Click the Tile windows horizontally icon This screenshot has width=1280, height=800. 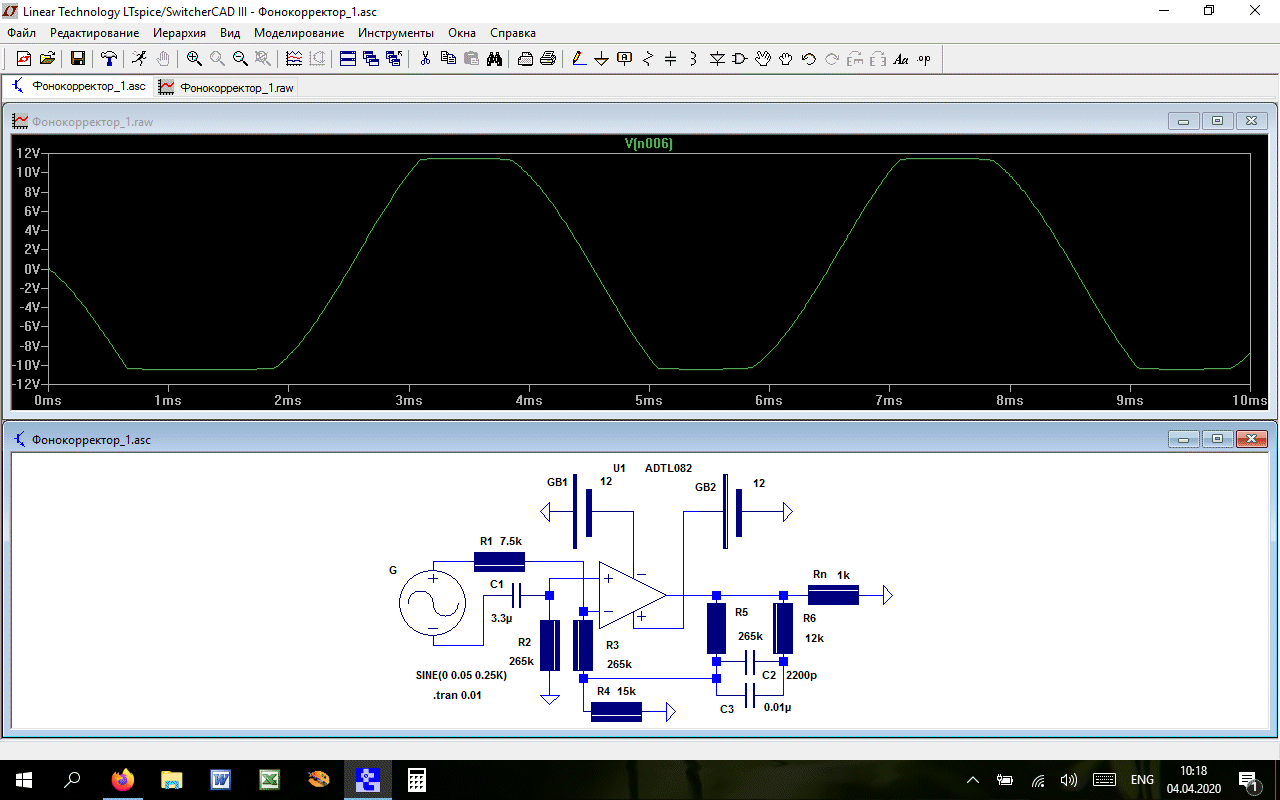[348, 59]
